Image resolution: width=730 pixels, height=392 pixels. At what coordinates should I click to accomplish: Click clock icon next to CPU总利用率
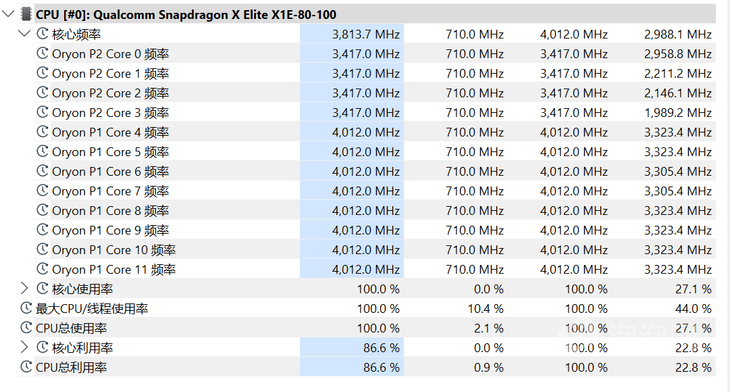(26, 367)
